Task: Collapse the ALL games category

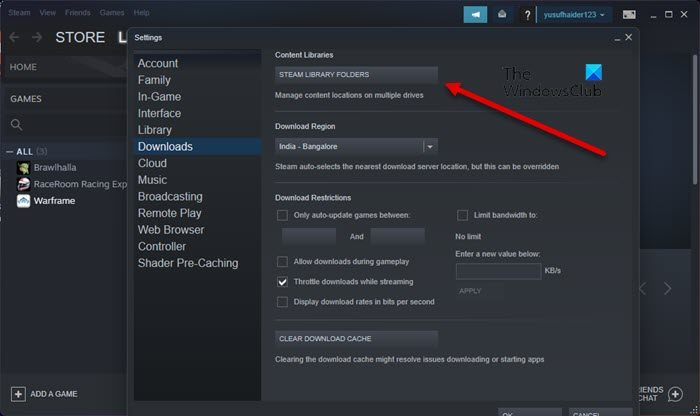Action: pyautogui.click(x=9, y=152)
